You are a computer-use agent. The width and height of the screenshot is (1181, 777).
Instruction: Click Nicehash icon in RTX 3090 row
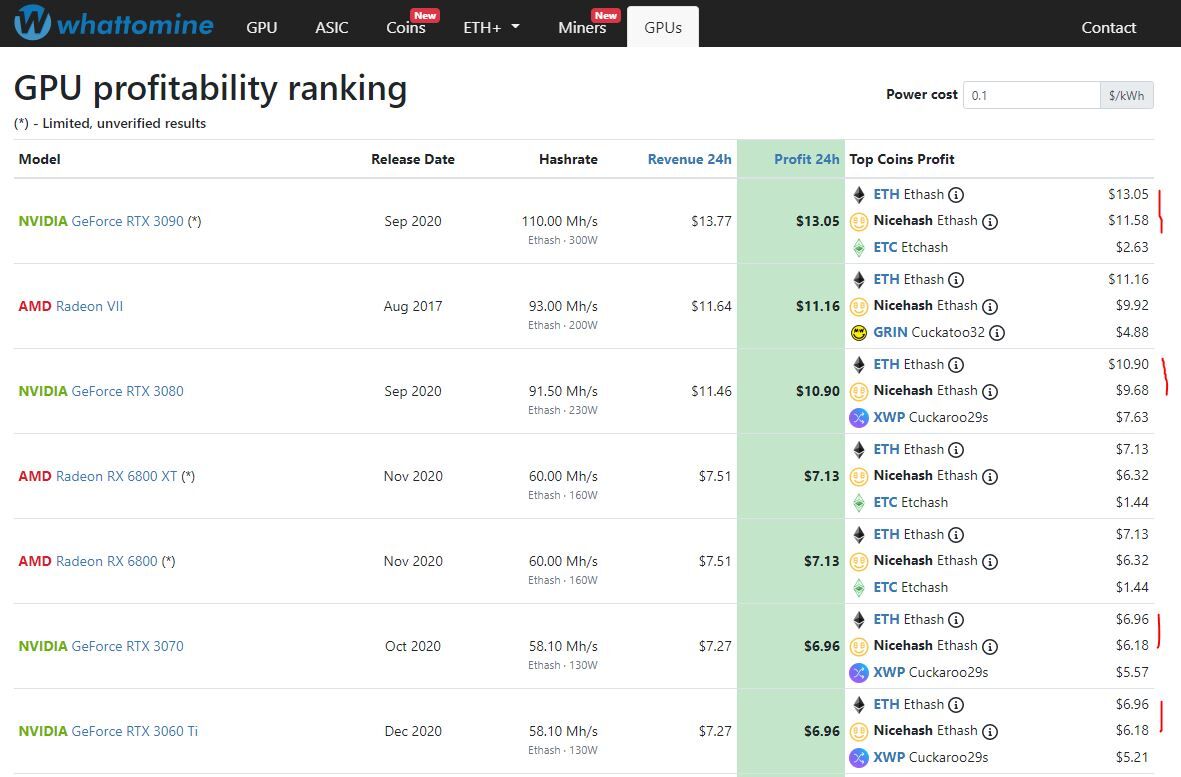pos(859,221)
